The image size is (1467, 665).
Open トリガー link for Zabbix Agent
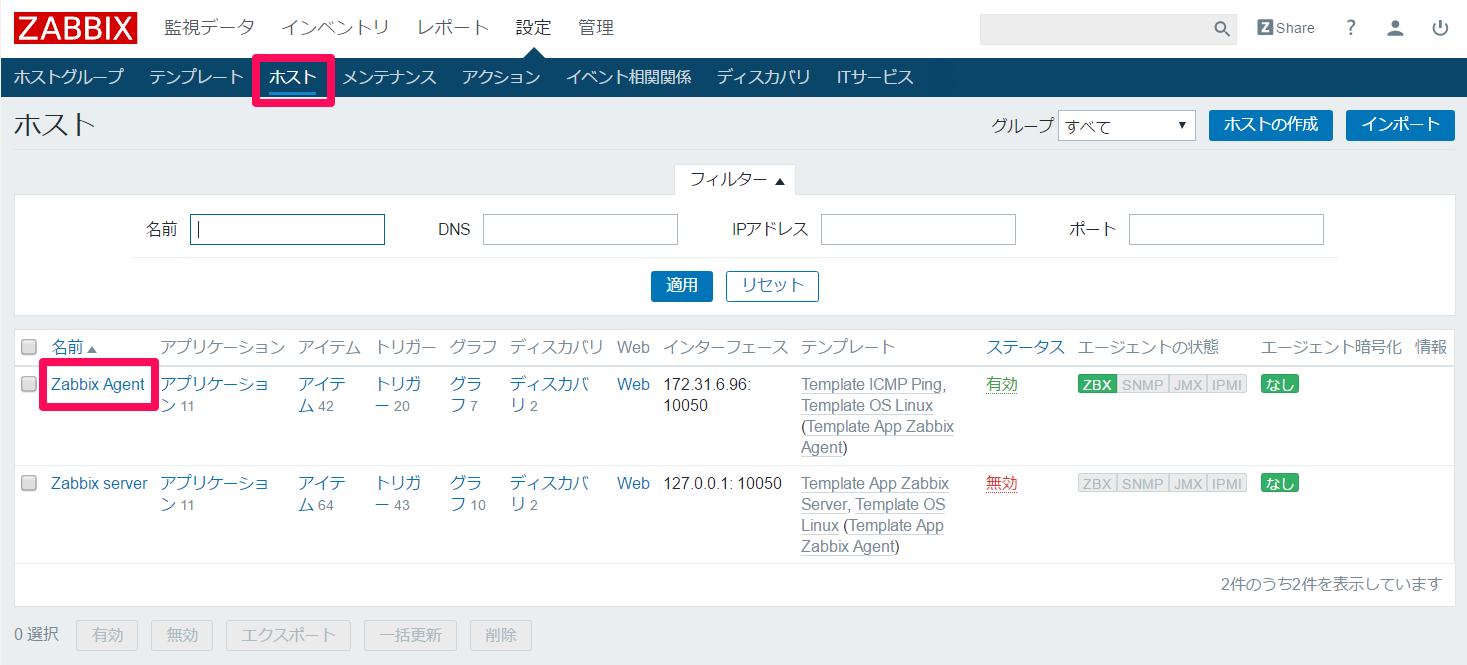point(398,394)
